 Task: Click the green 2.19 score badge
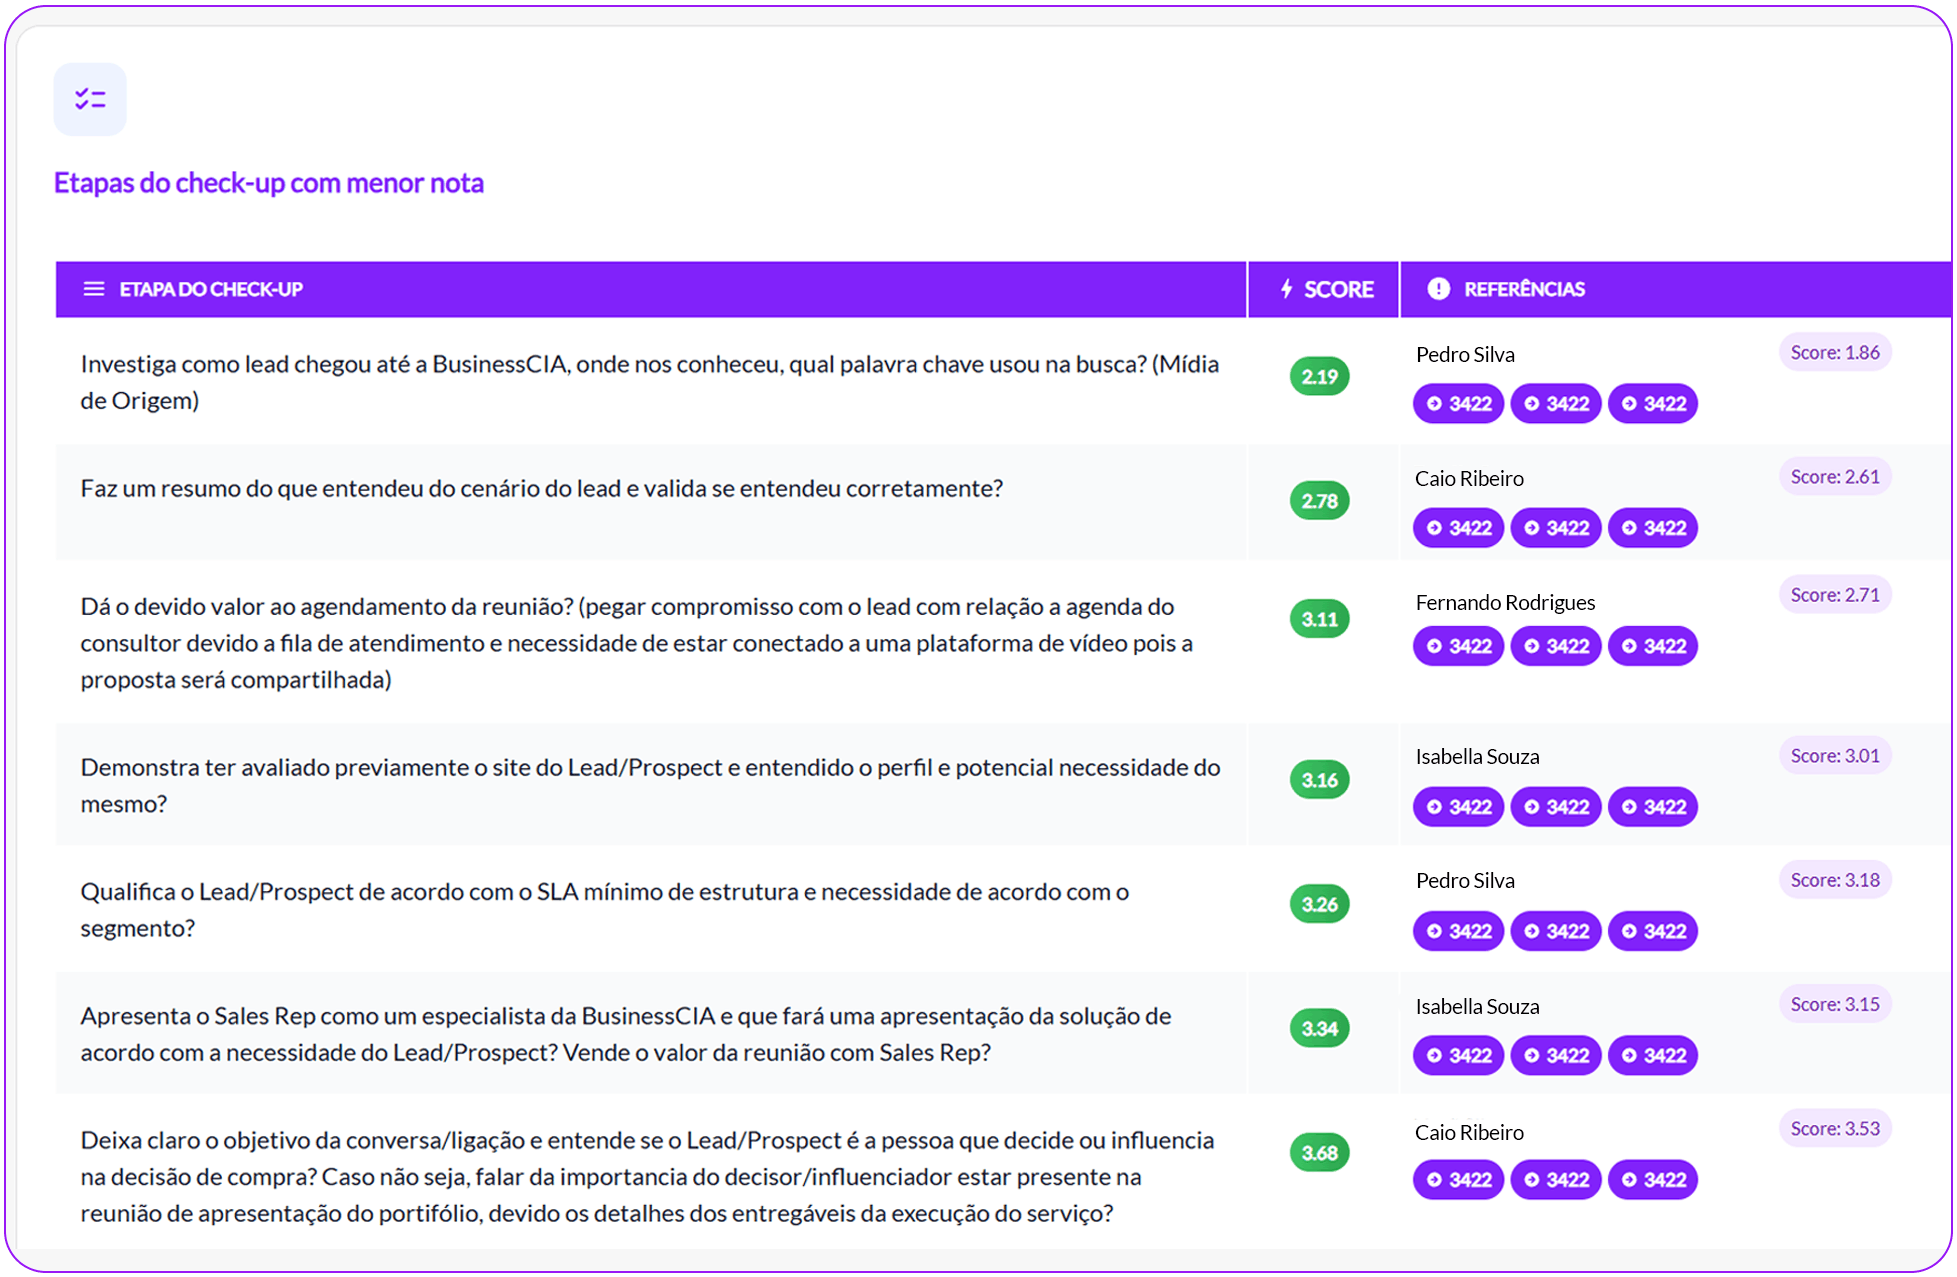[1319, 377]
